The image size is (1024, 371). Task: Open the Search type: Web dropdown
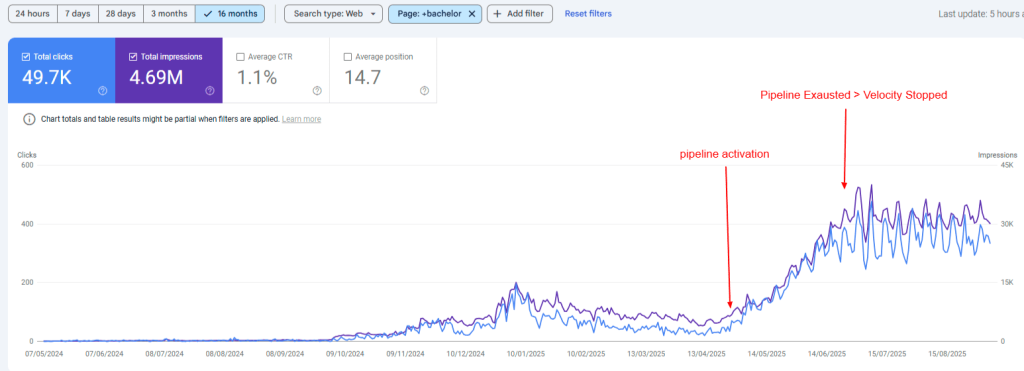point(333,14)
